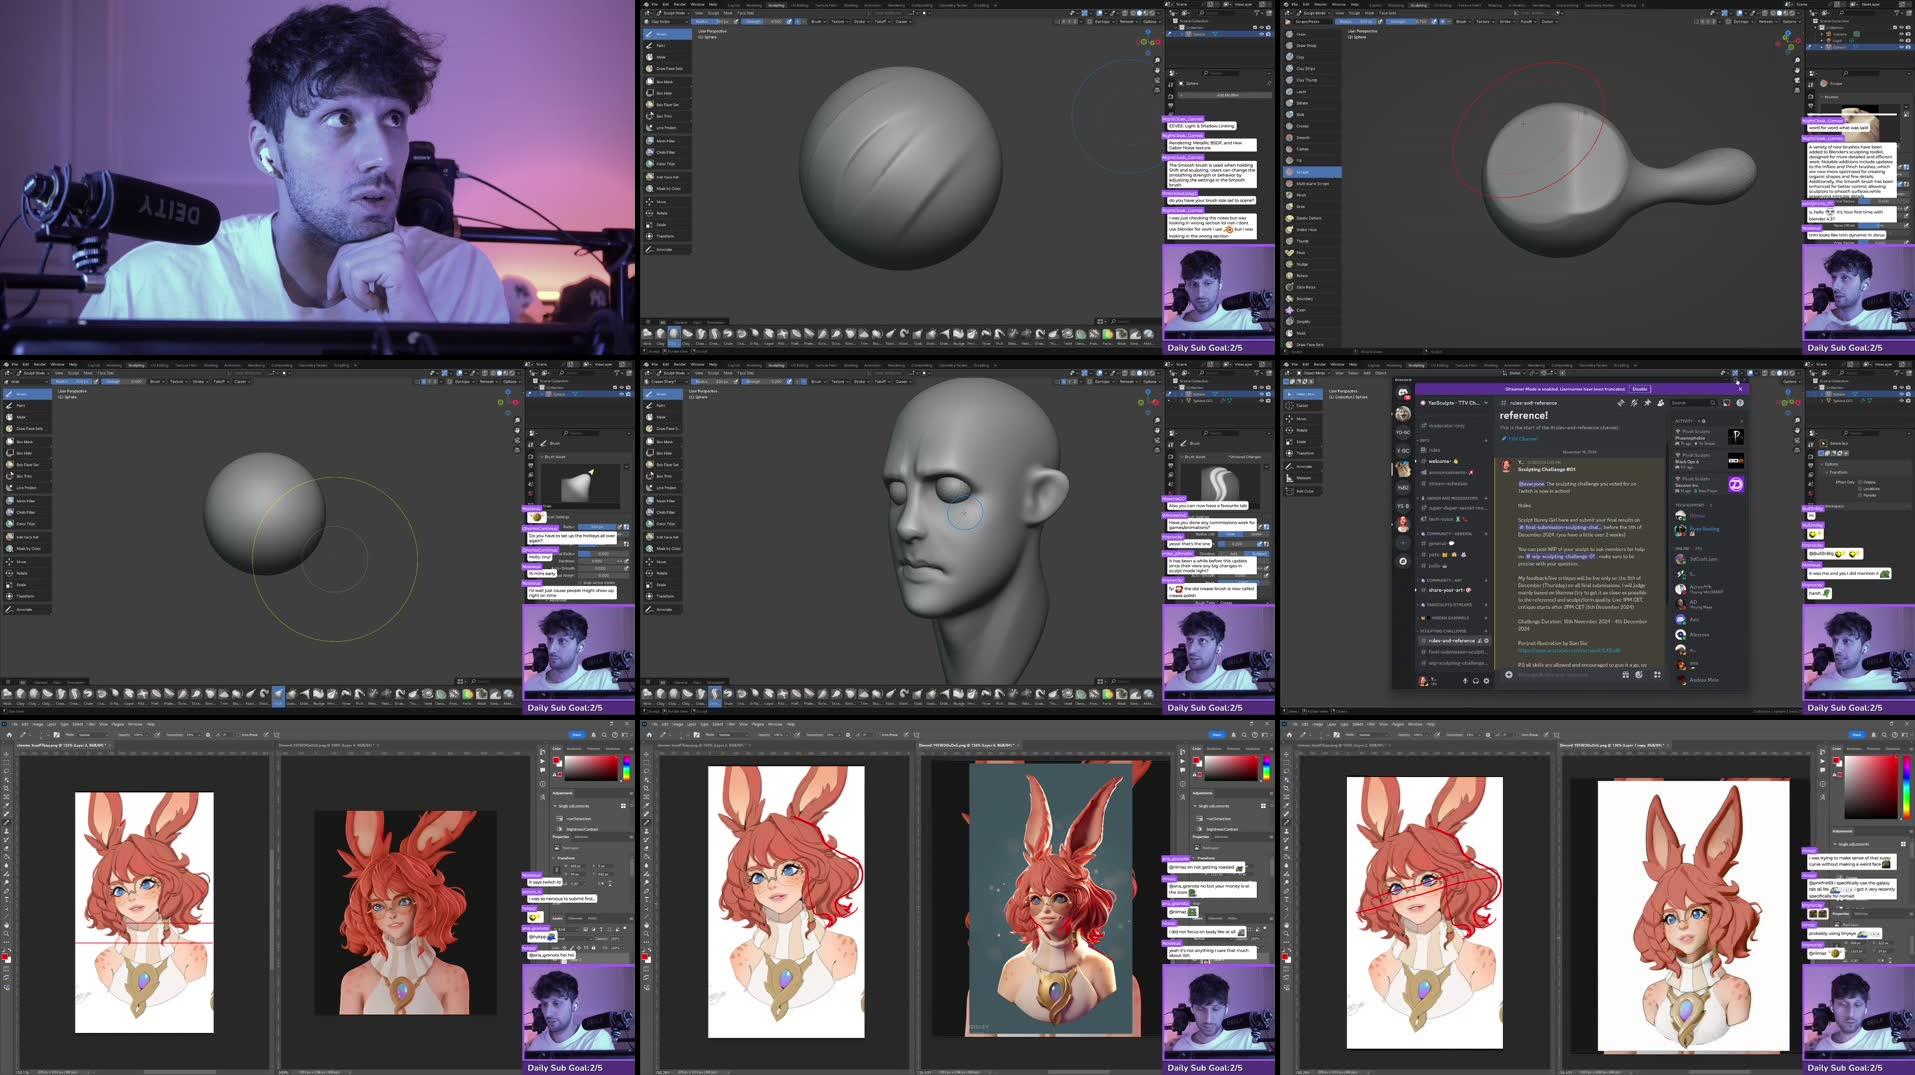Switch to Swatches tab in black-background bunny frame
Viewport: 1915px width, 1075px height.
coord(574,749)
